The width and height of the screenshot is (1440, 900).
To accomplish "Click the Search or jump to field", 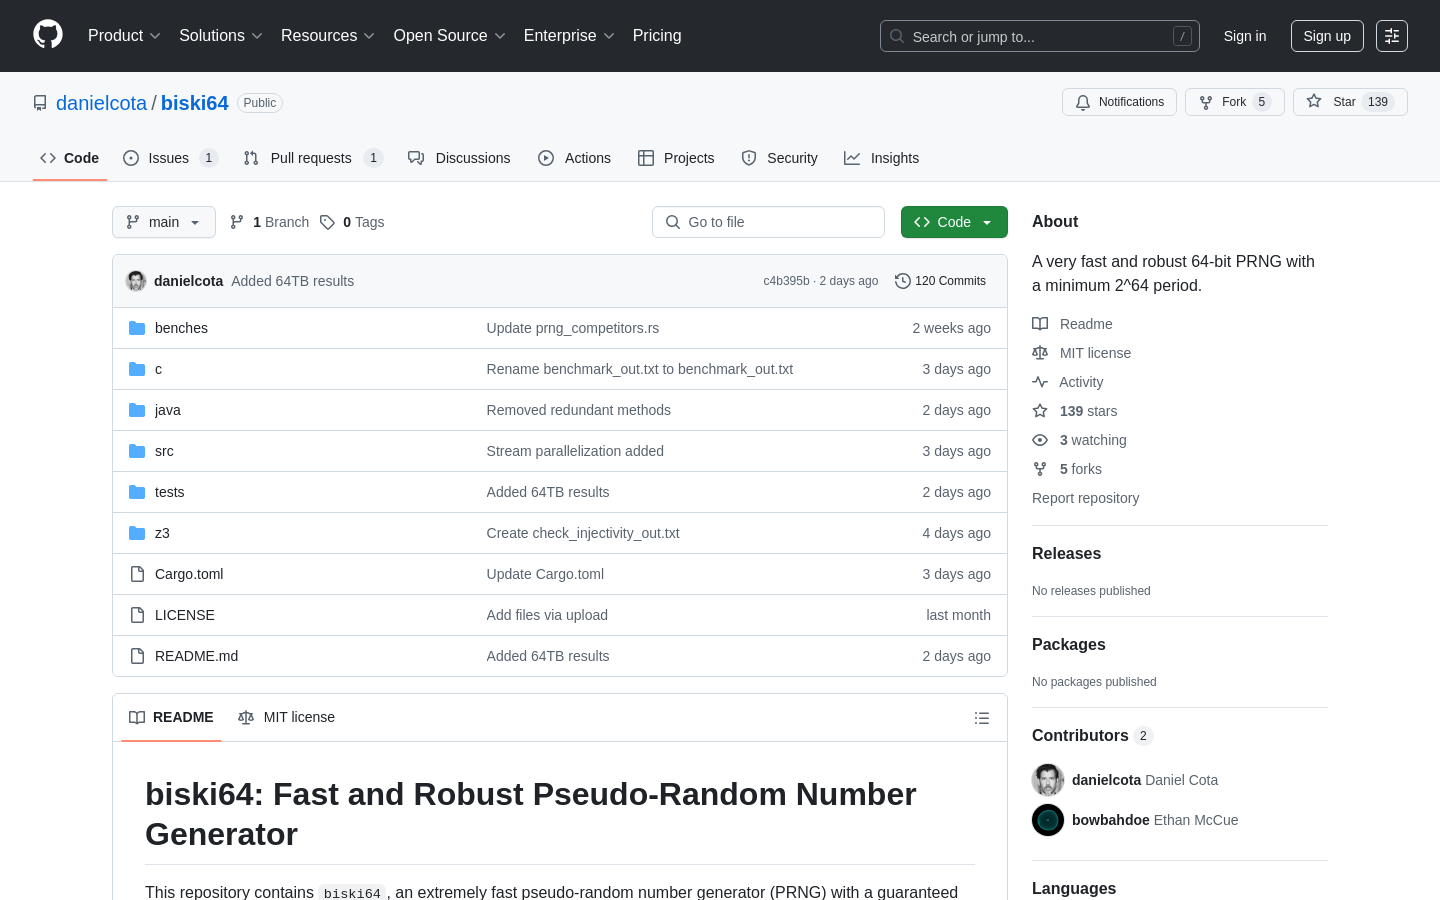I will coord(1040,36).
